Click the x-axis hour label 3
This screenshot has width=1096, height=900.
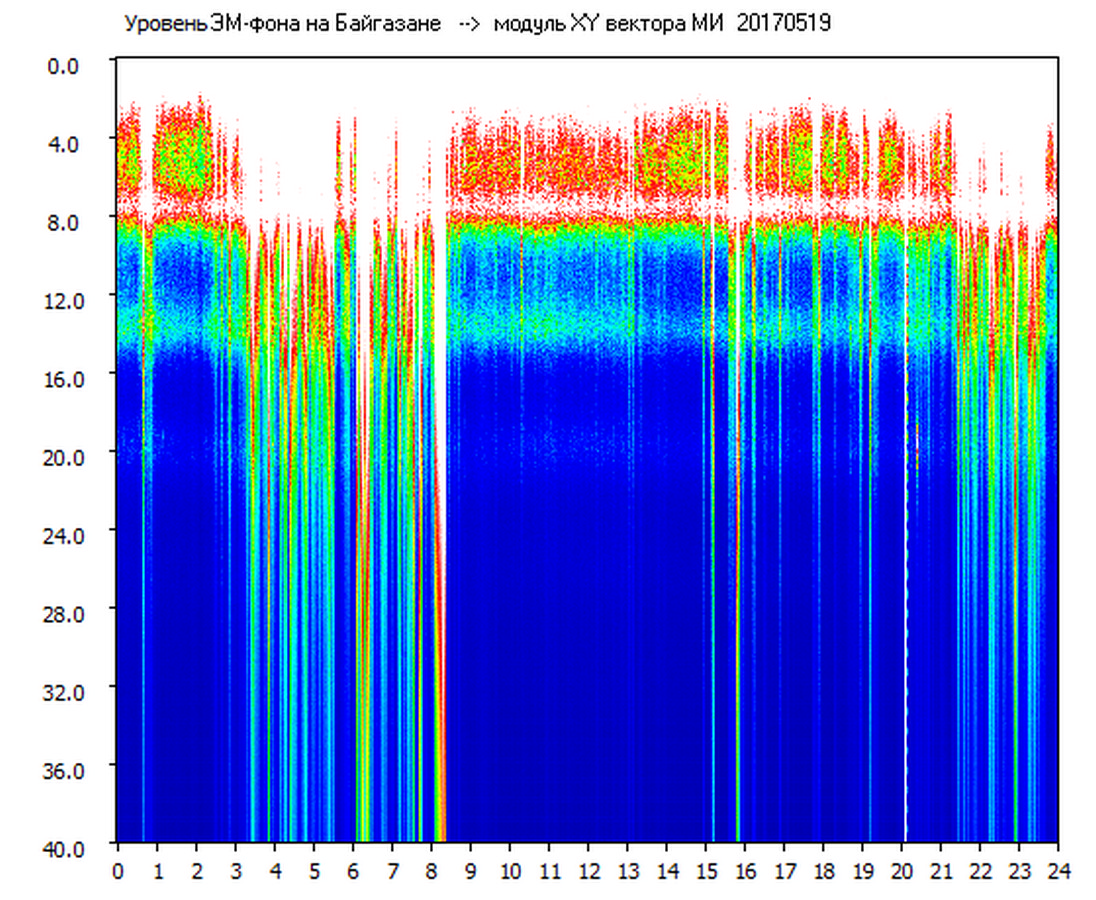pyautogui.click(x=235, y=870)
